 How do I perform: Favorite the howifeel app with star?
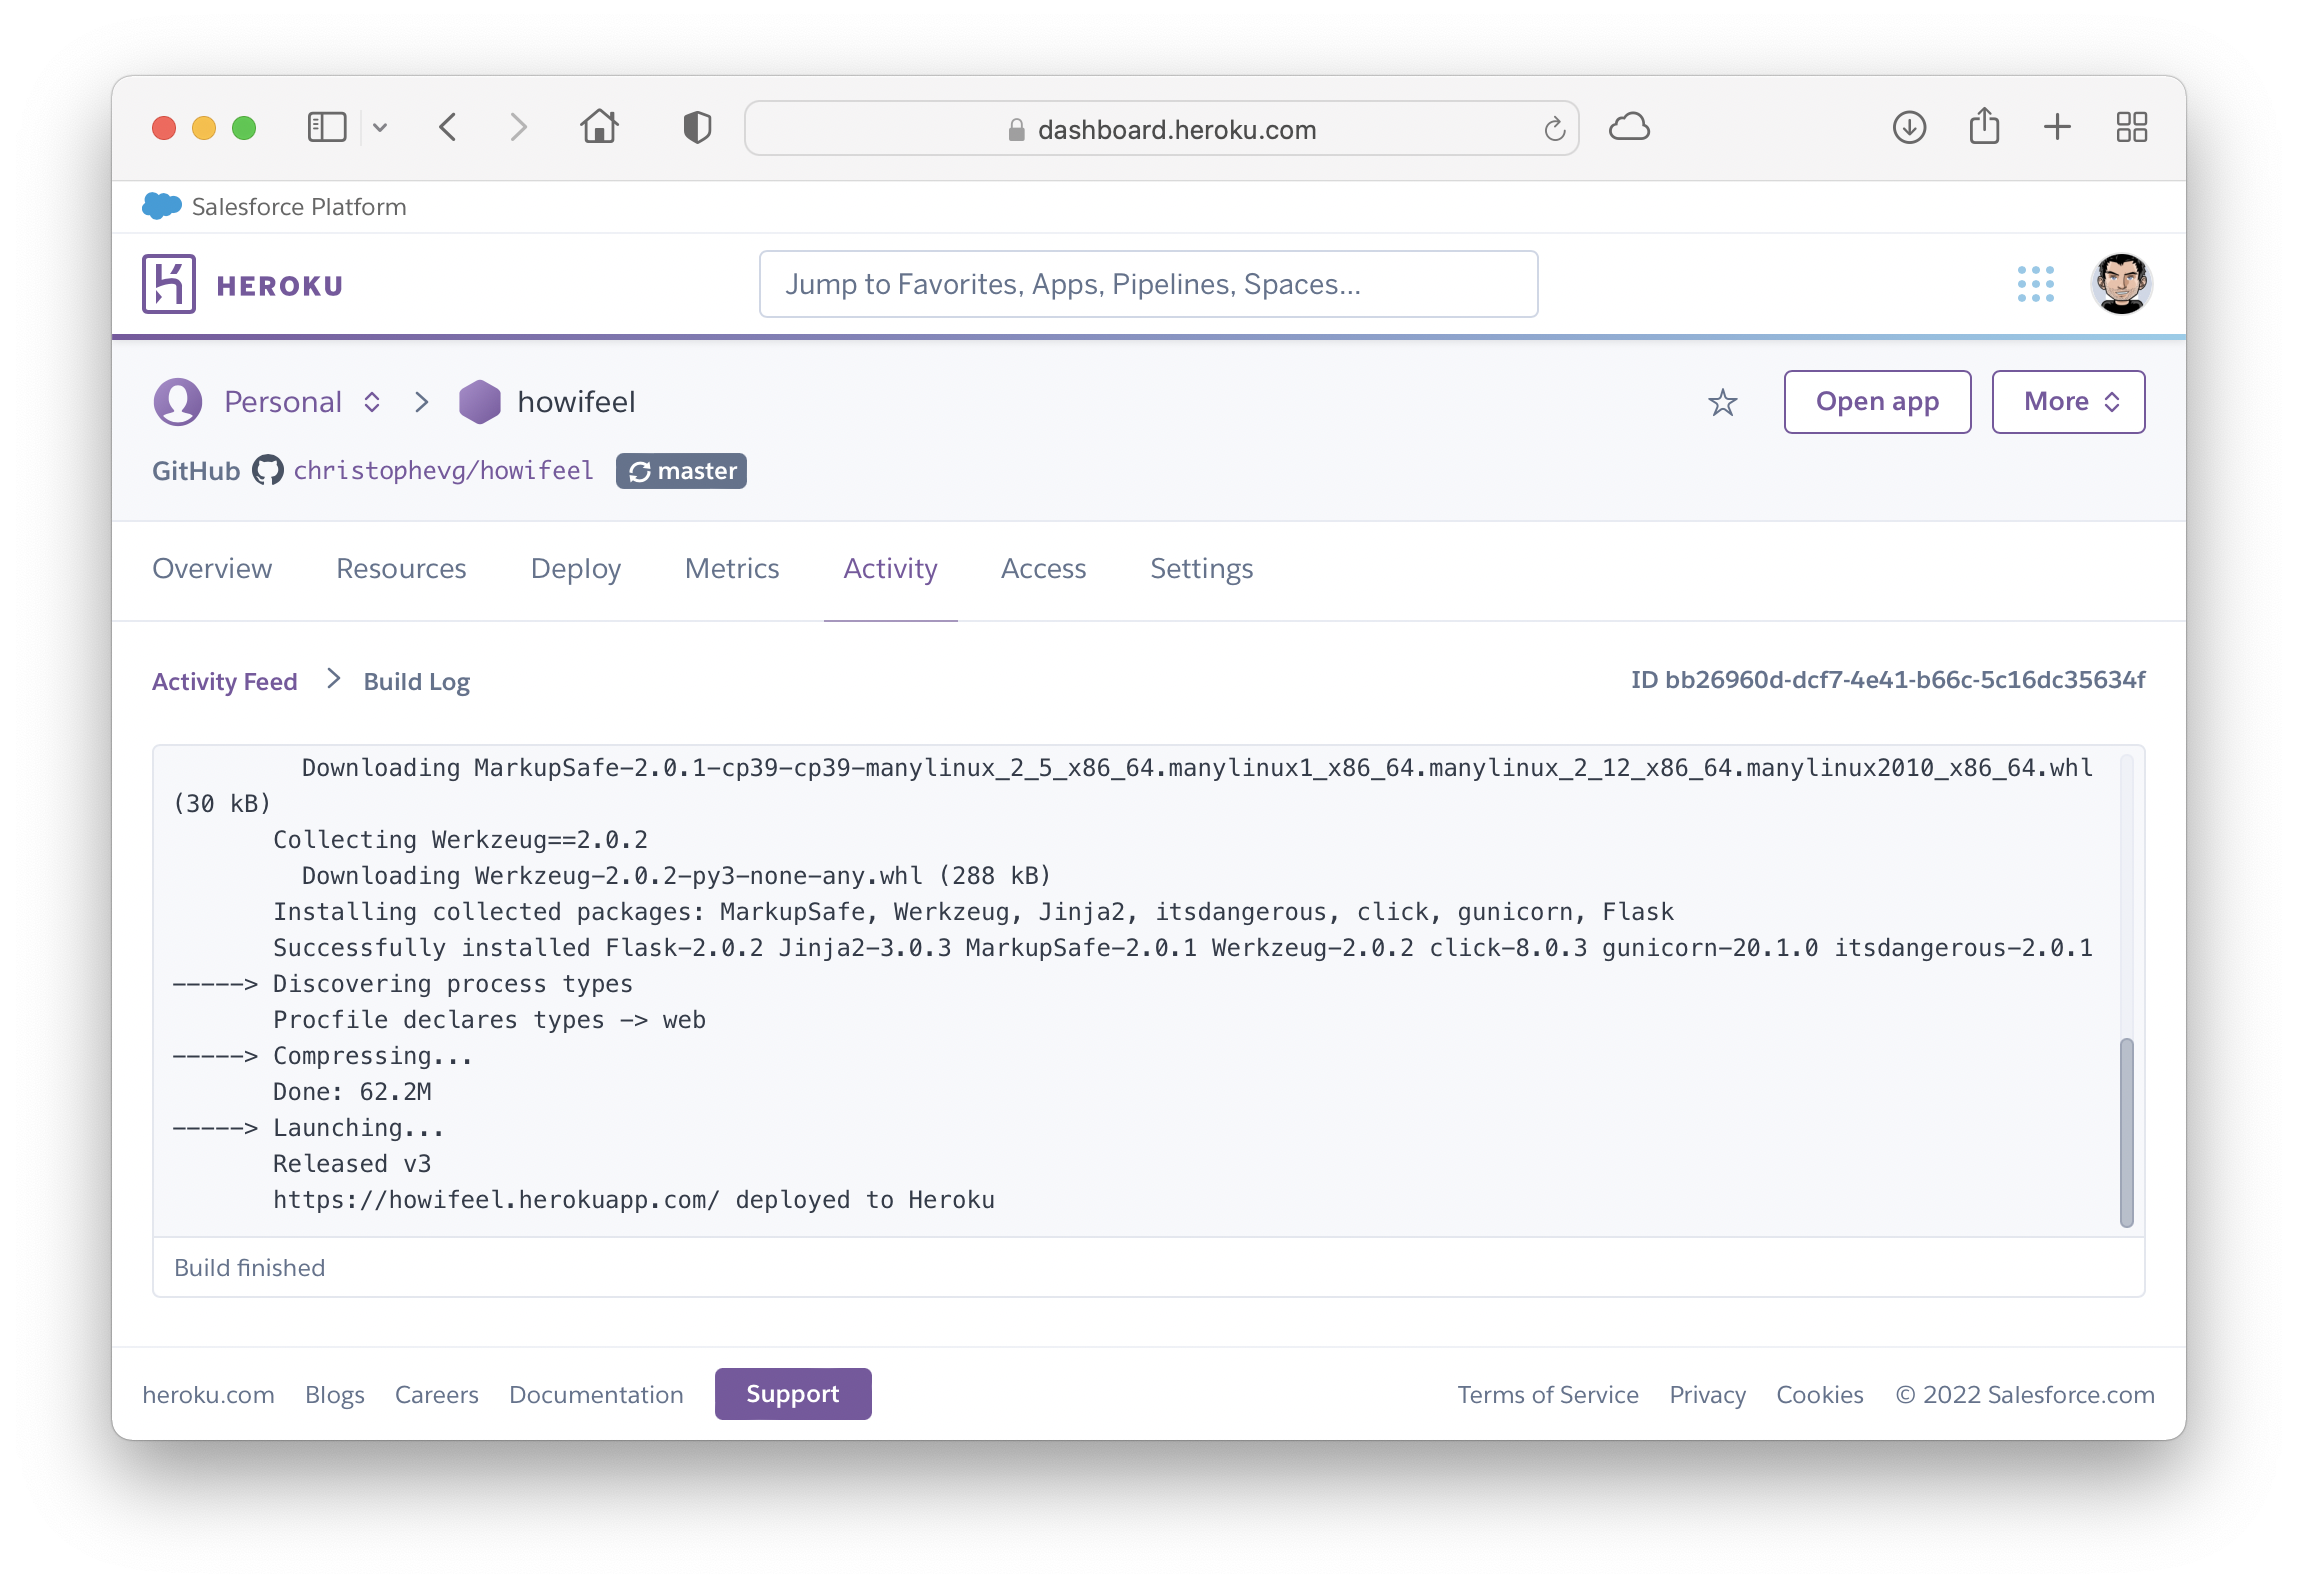click(1722, 403)
